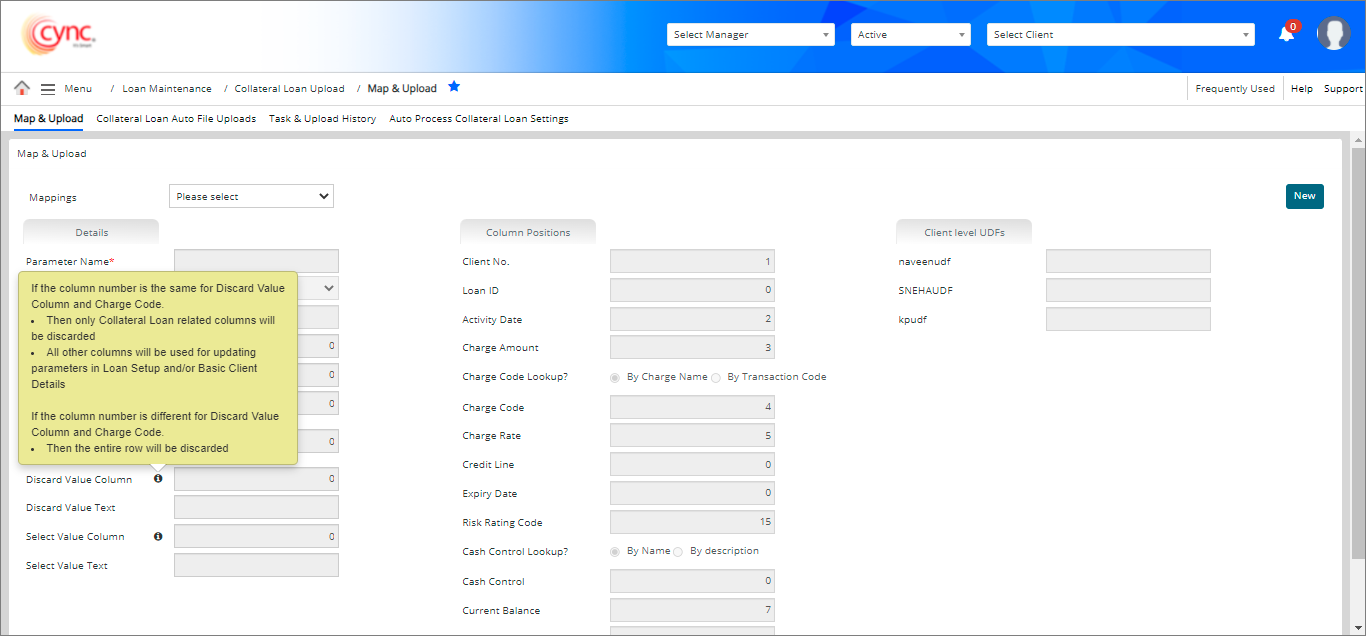Choose By description for Cash Control Lookup
The height and width of the screenshot is (636, 1366).
[x=678, y=552]
